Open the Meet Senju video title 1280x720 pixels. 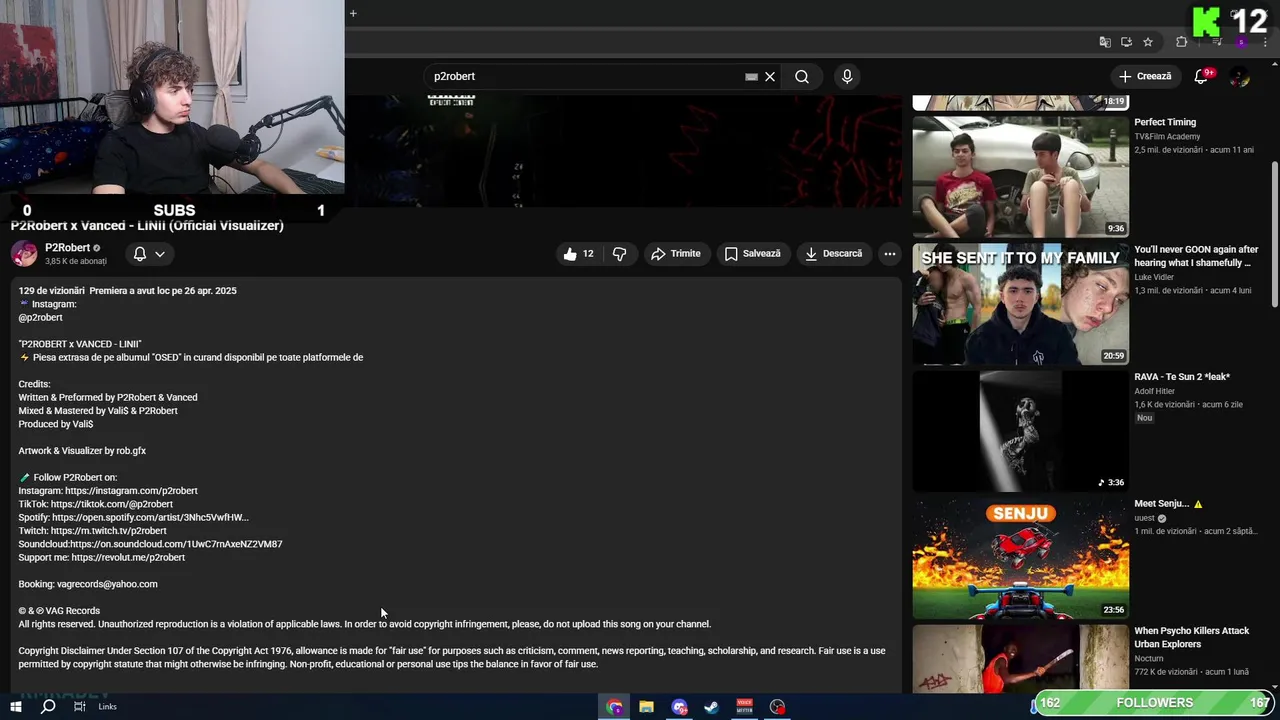coord(1168,504)
